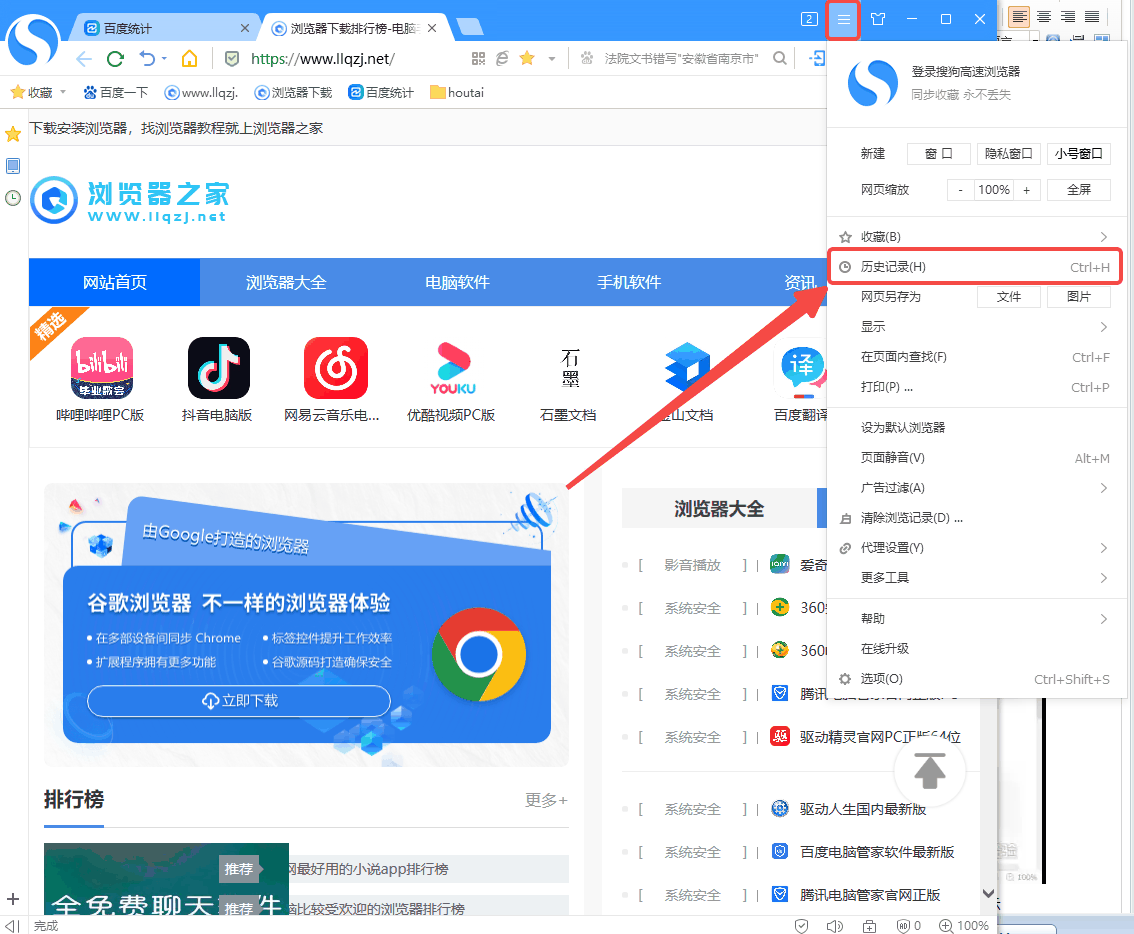Switch to the 百度统计 tab

click(165, 28)
